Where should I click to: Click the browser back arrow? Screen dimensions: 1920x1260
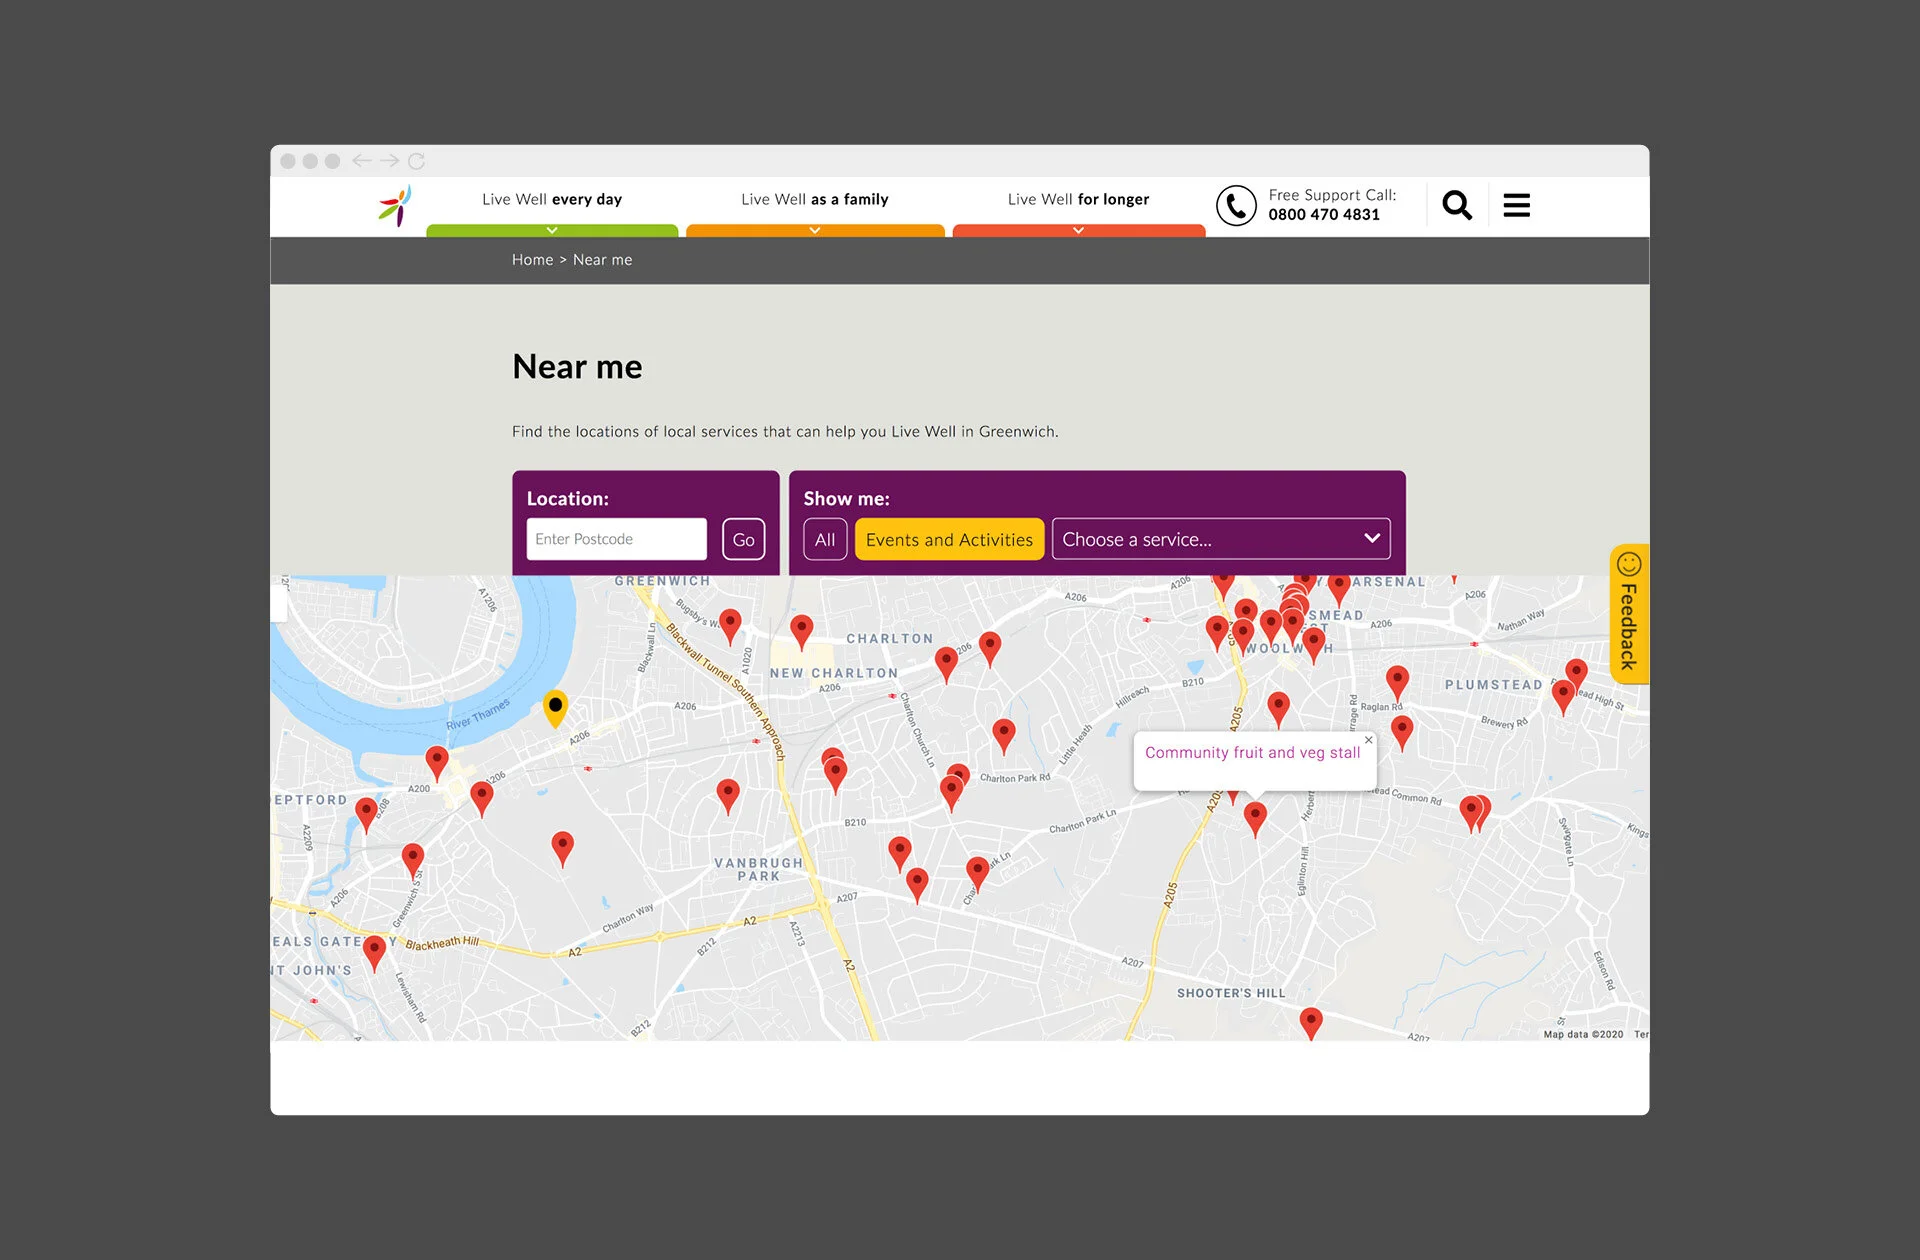tap(362, 160)
